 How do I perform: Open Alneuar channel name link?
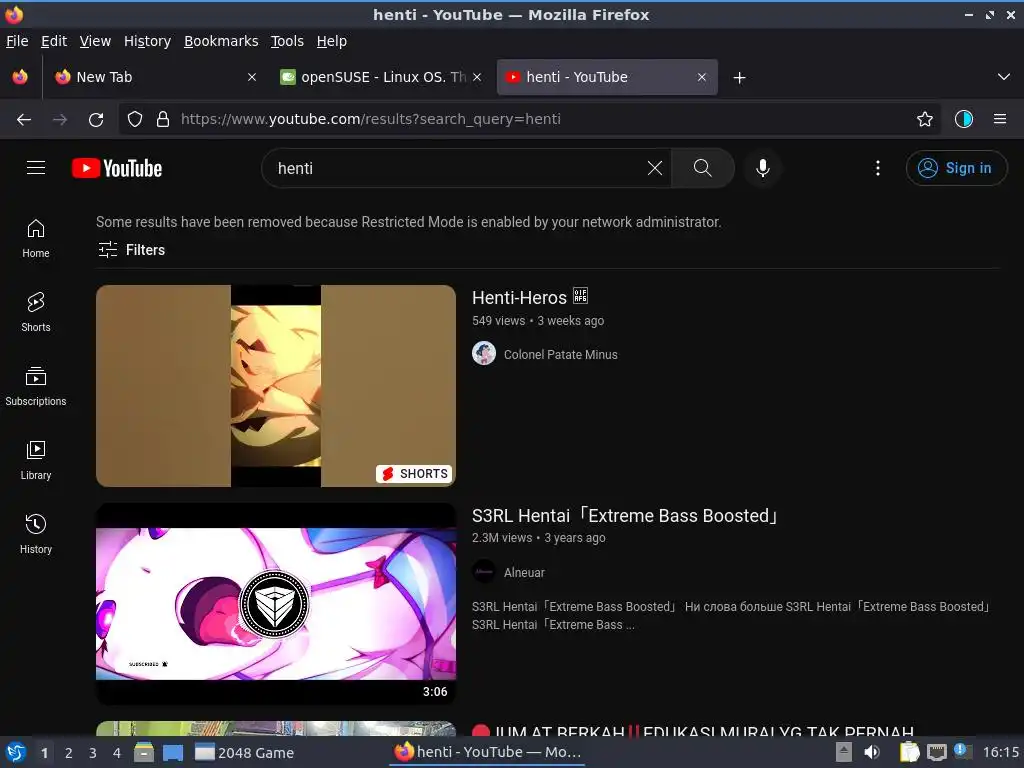click(524, 573)
